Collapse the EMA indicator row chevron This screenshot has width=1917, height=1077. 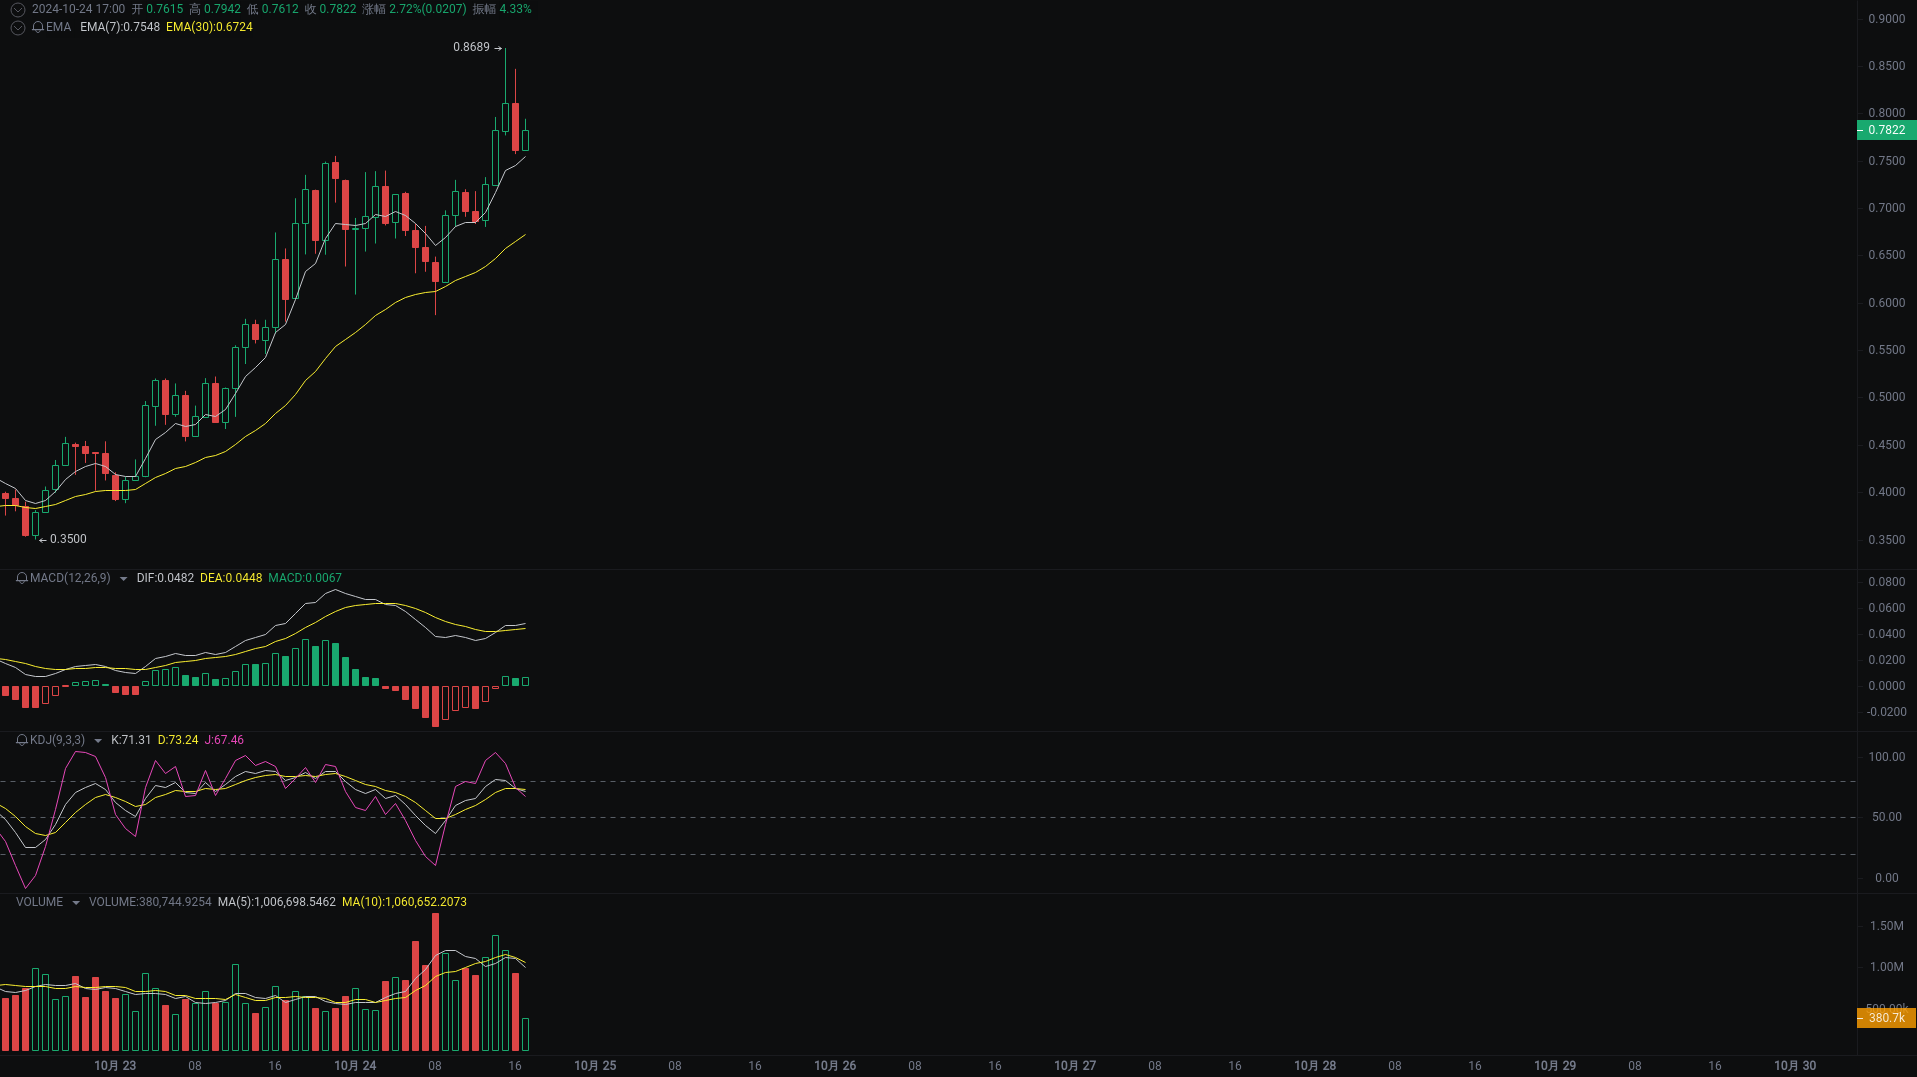17,27
